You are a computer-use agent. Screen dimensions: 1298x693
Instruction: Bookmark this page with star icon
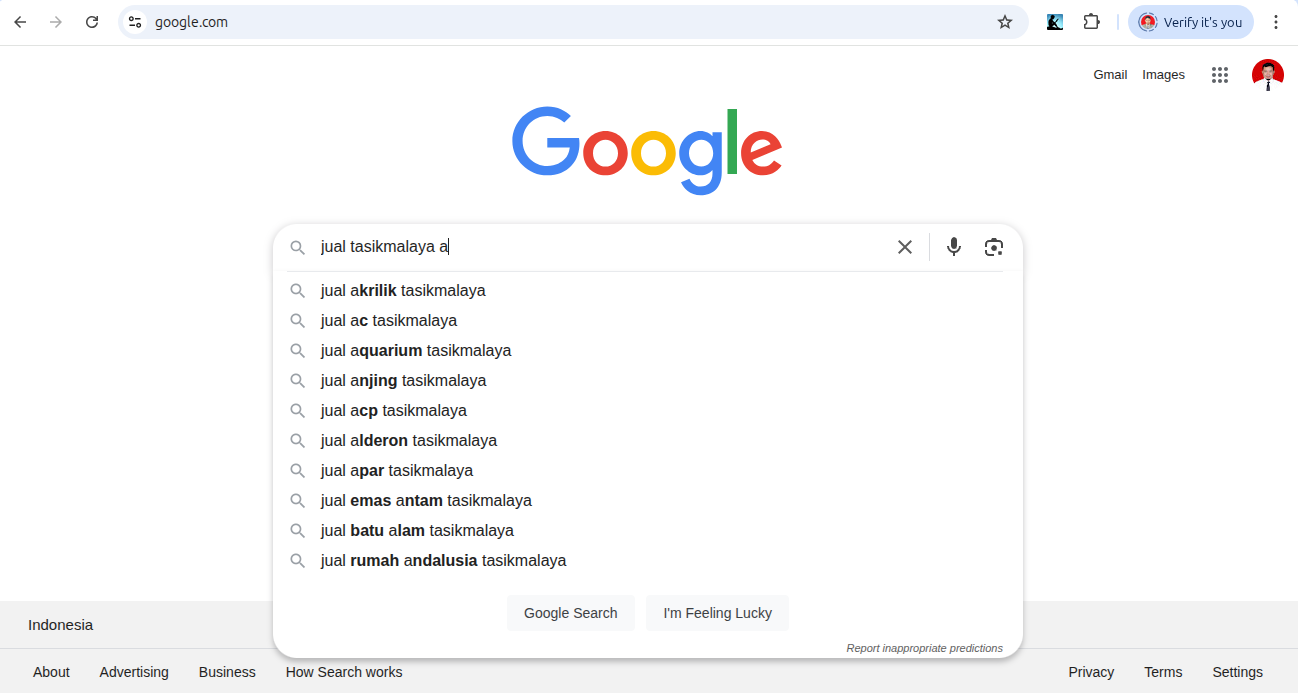click(x=1005, y=22)
